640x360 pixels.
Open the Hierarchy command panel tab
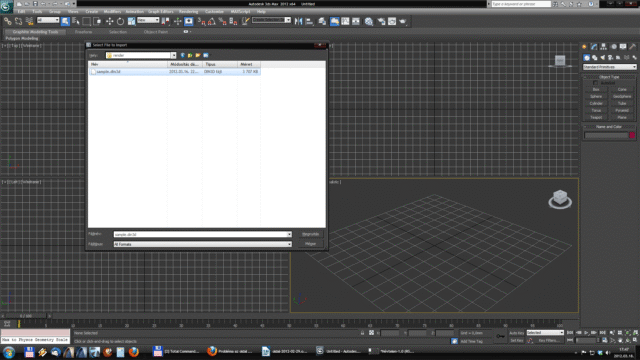click(x=603, y=47)
